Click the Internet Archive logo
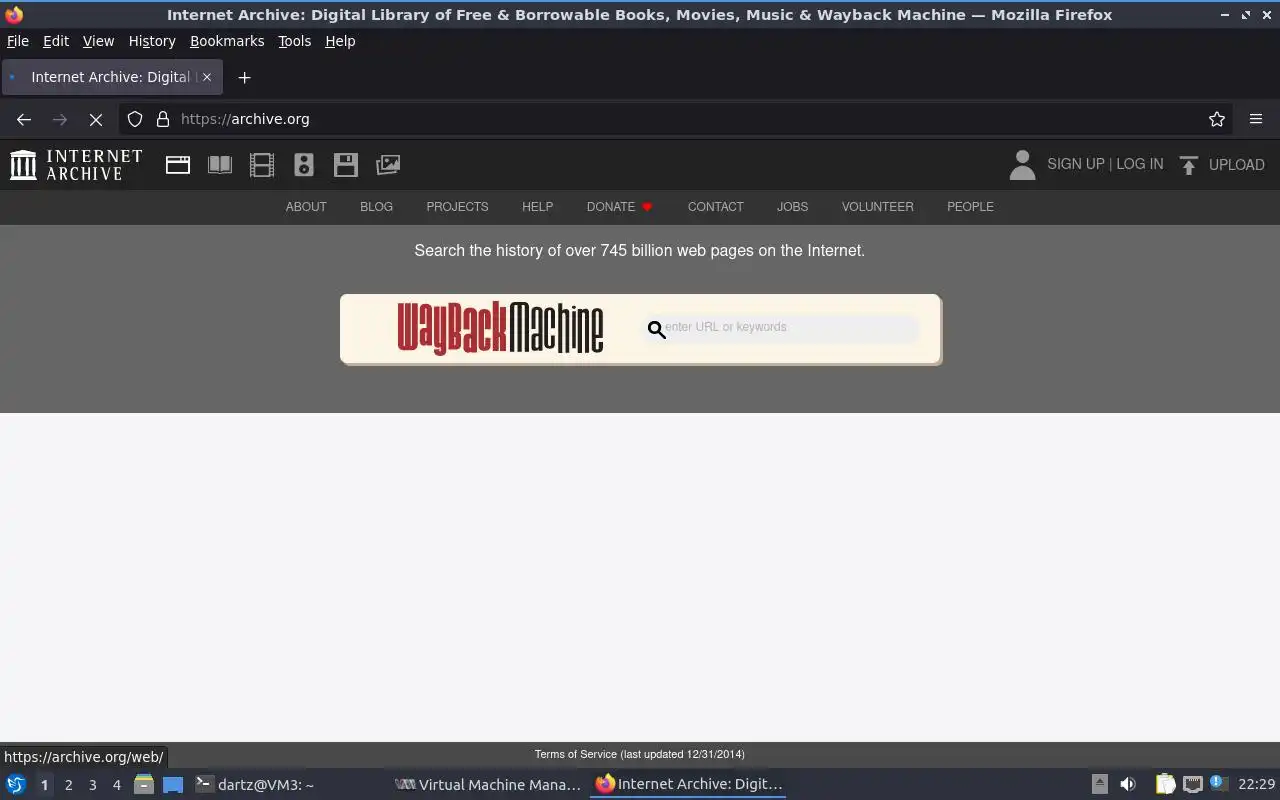This screenshot has width=1280, height=800. click(x=76, y=165)
